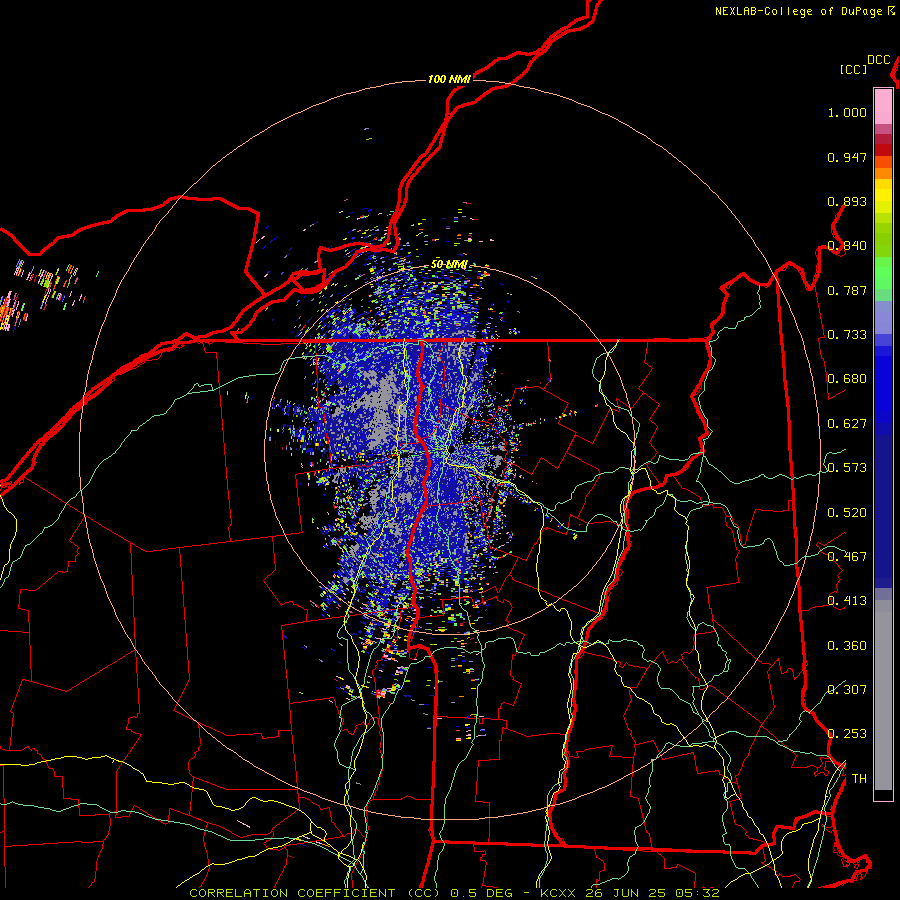Pick the red segment of the color bar
900x900 pixels.
coord(883,149)
